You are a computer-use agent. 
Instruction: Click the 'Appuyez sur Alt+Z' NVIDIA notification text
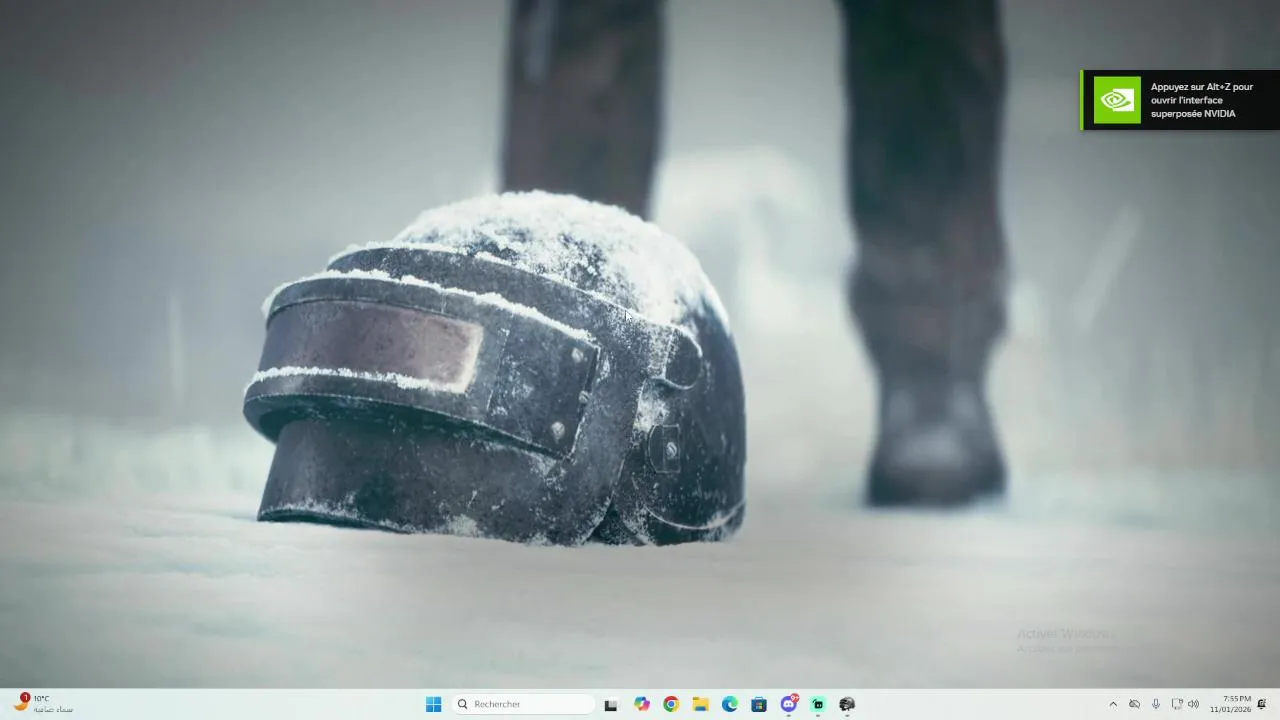1202,100
